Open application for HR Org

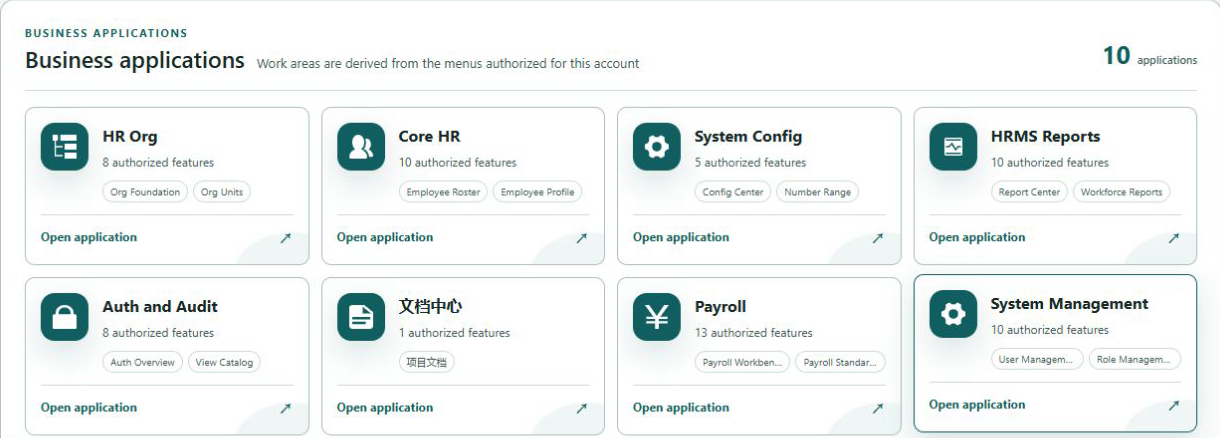[89, 237]
